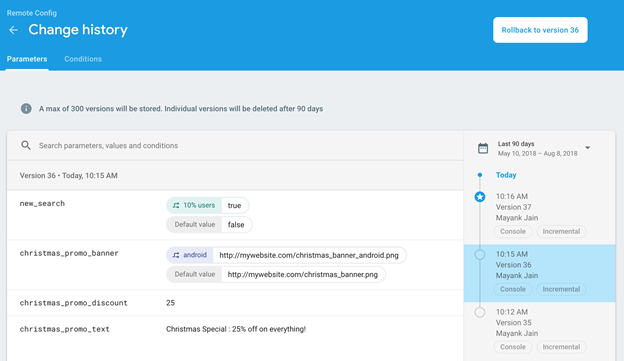The height and width of the screenshot is (361, 624).
Task: Click the condition icon in the android chip
Action: (176, 255)
